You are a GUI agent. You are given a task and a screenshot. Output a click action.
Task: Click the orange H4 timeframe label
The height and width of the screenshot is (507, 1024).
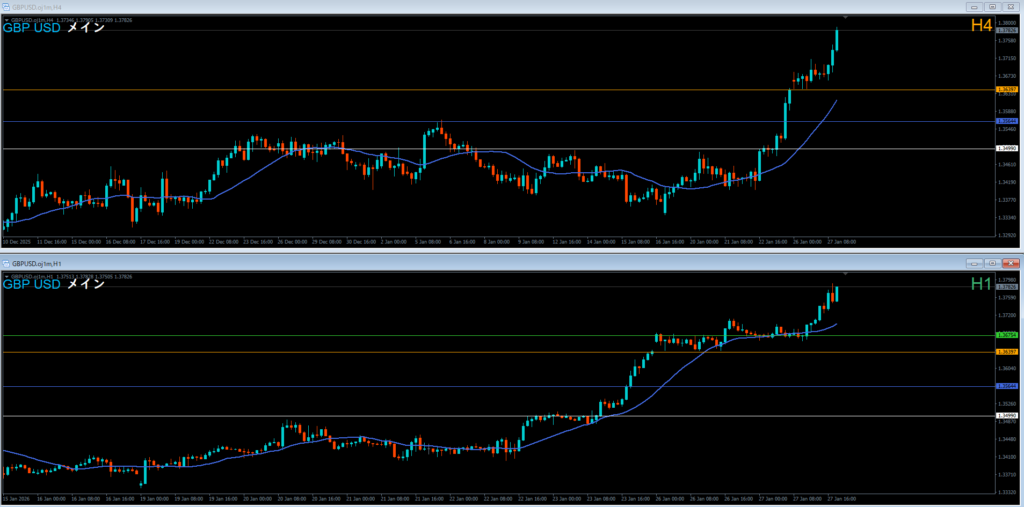(980, 26)
